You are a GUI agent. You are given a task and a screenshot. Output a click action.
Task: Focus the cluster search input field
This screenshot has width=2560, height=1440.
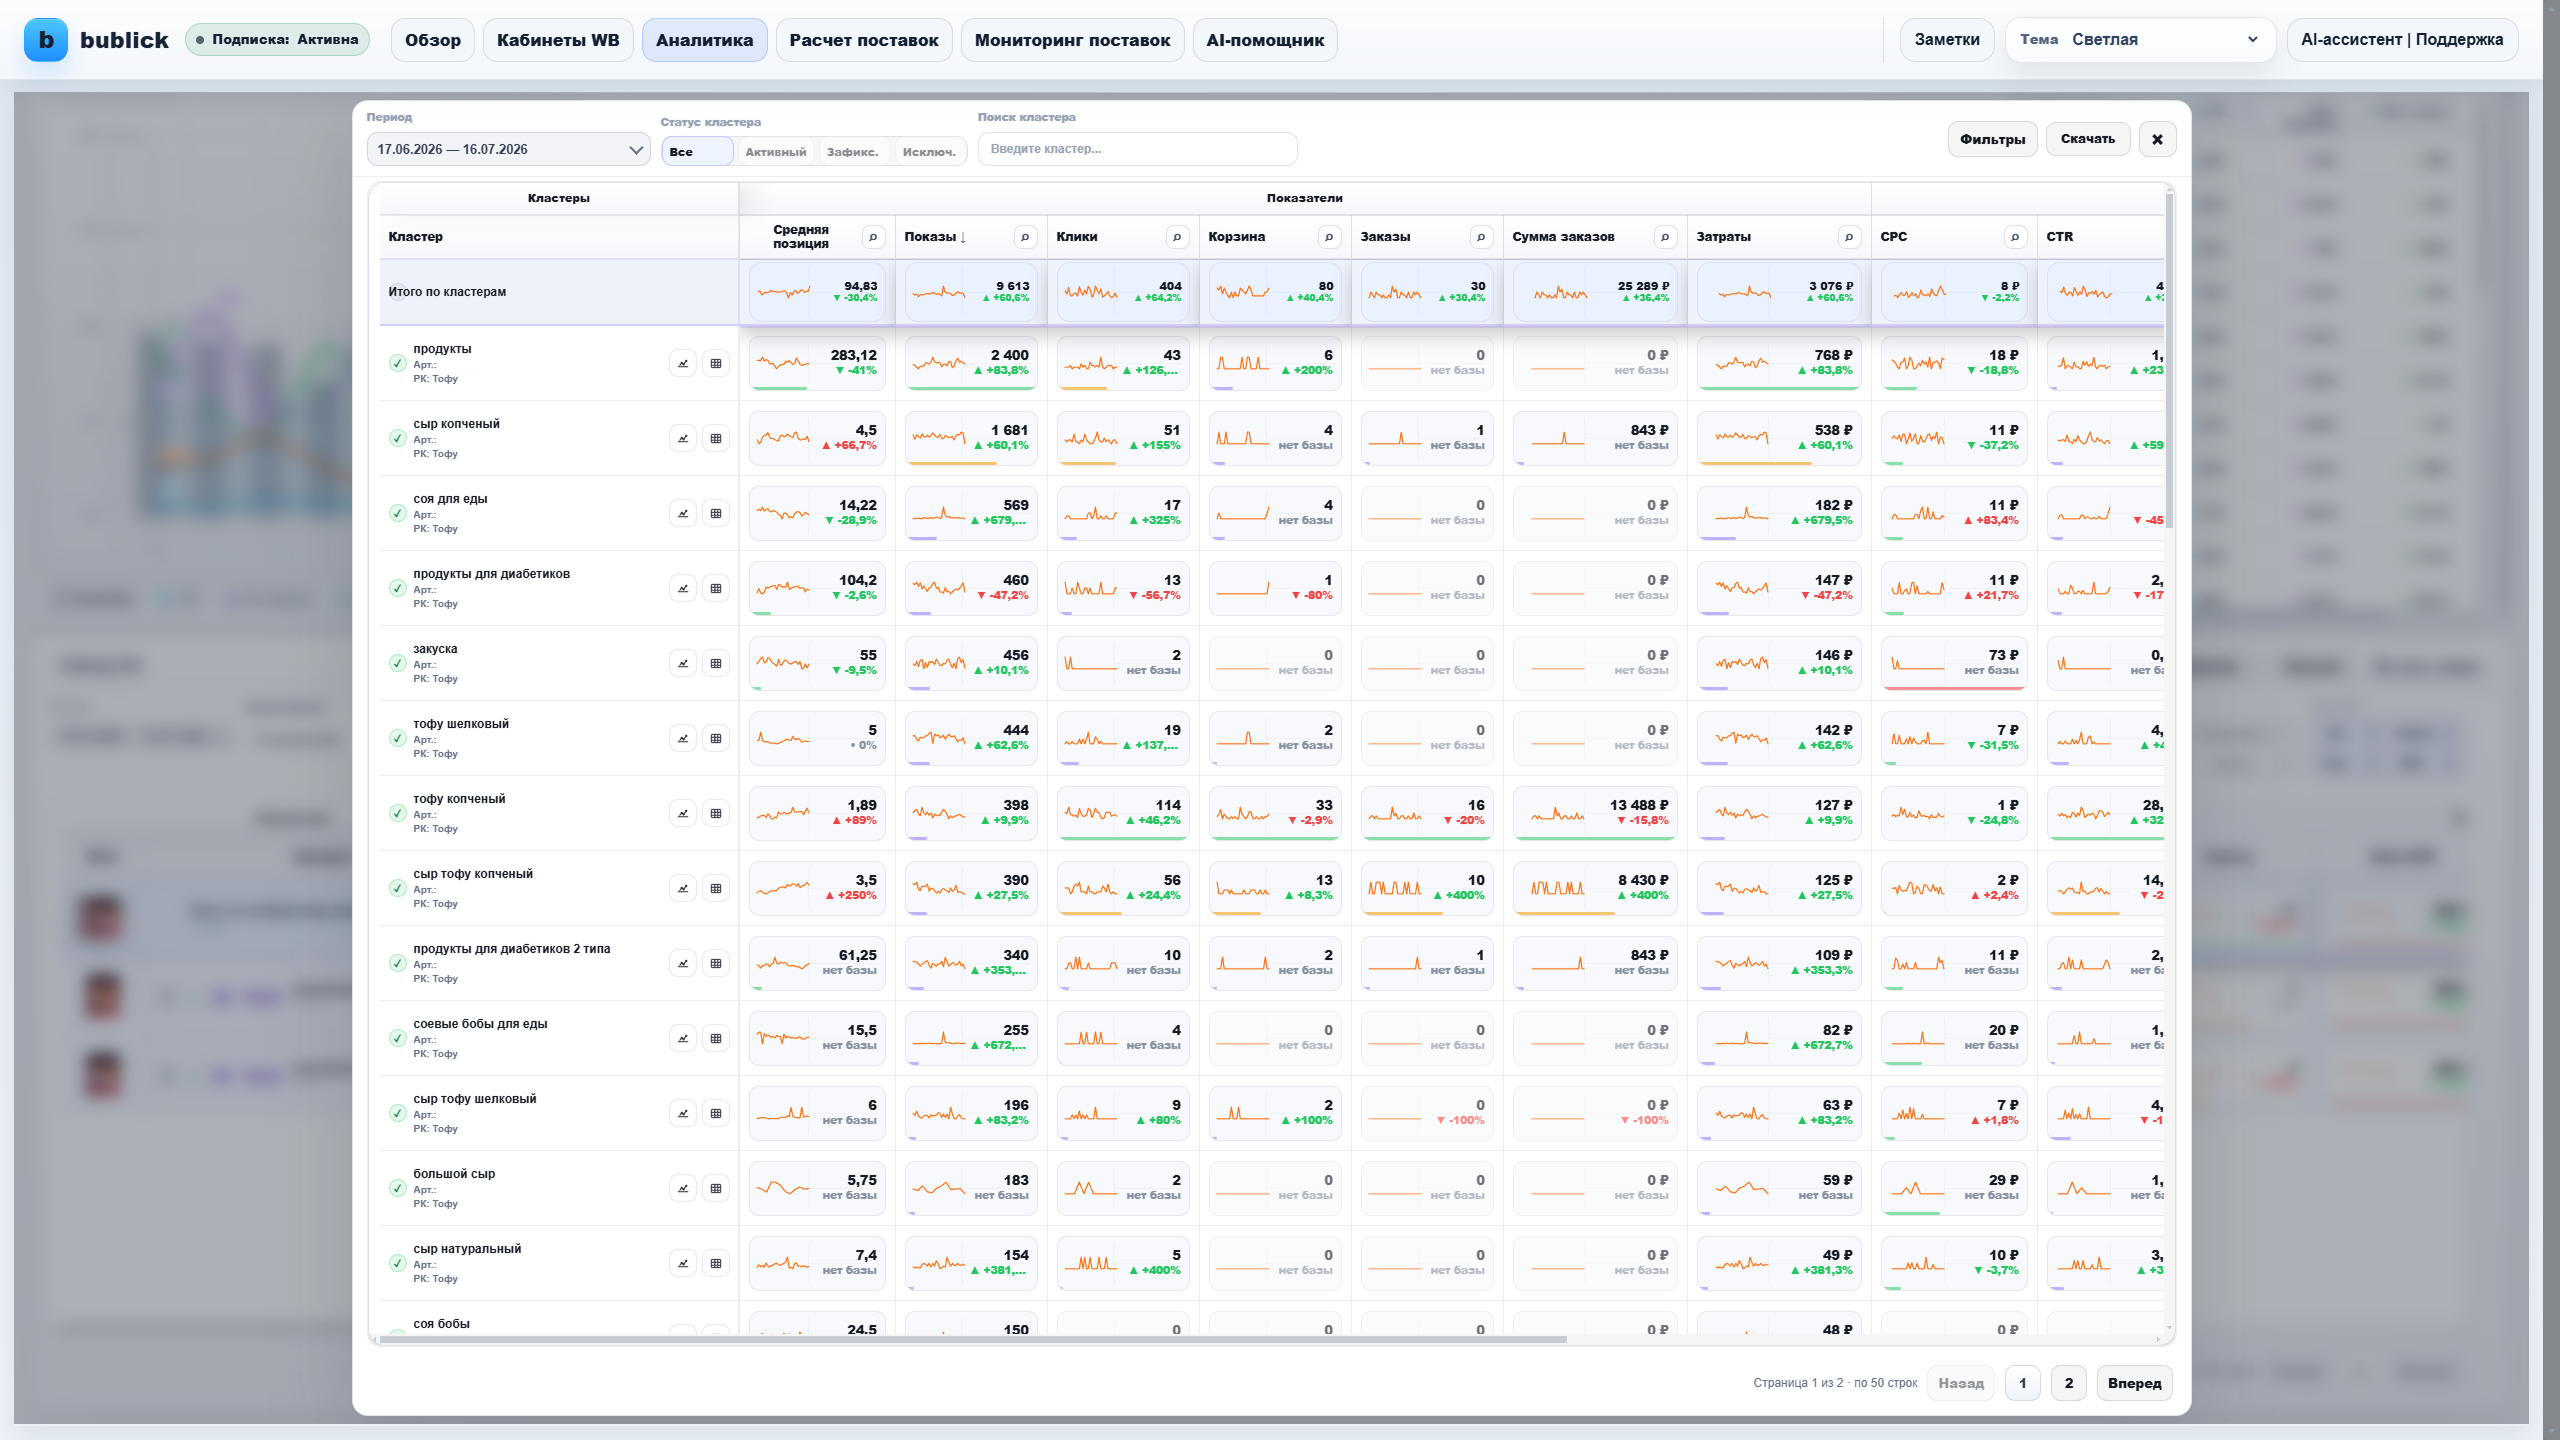point(1138,149)
